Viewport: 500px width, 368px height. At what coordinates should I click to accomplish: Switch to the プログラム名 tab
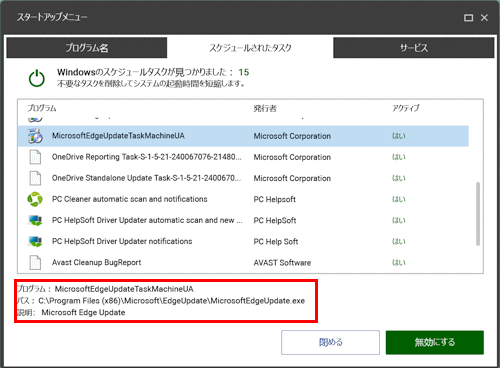87,48
